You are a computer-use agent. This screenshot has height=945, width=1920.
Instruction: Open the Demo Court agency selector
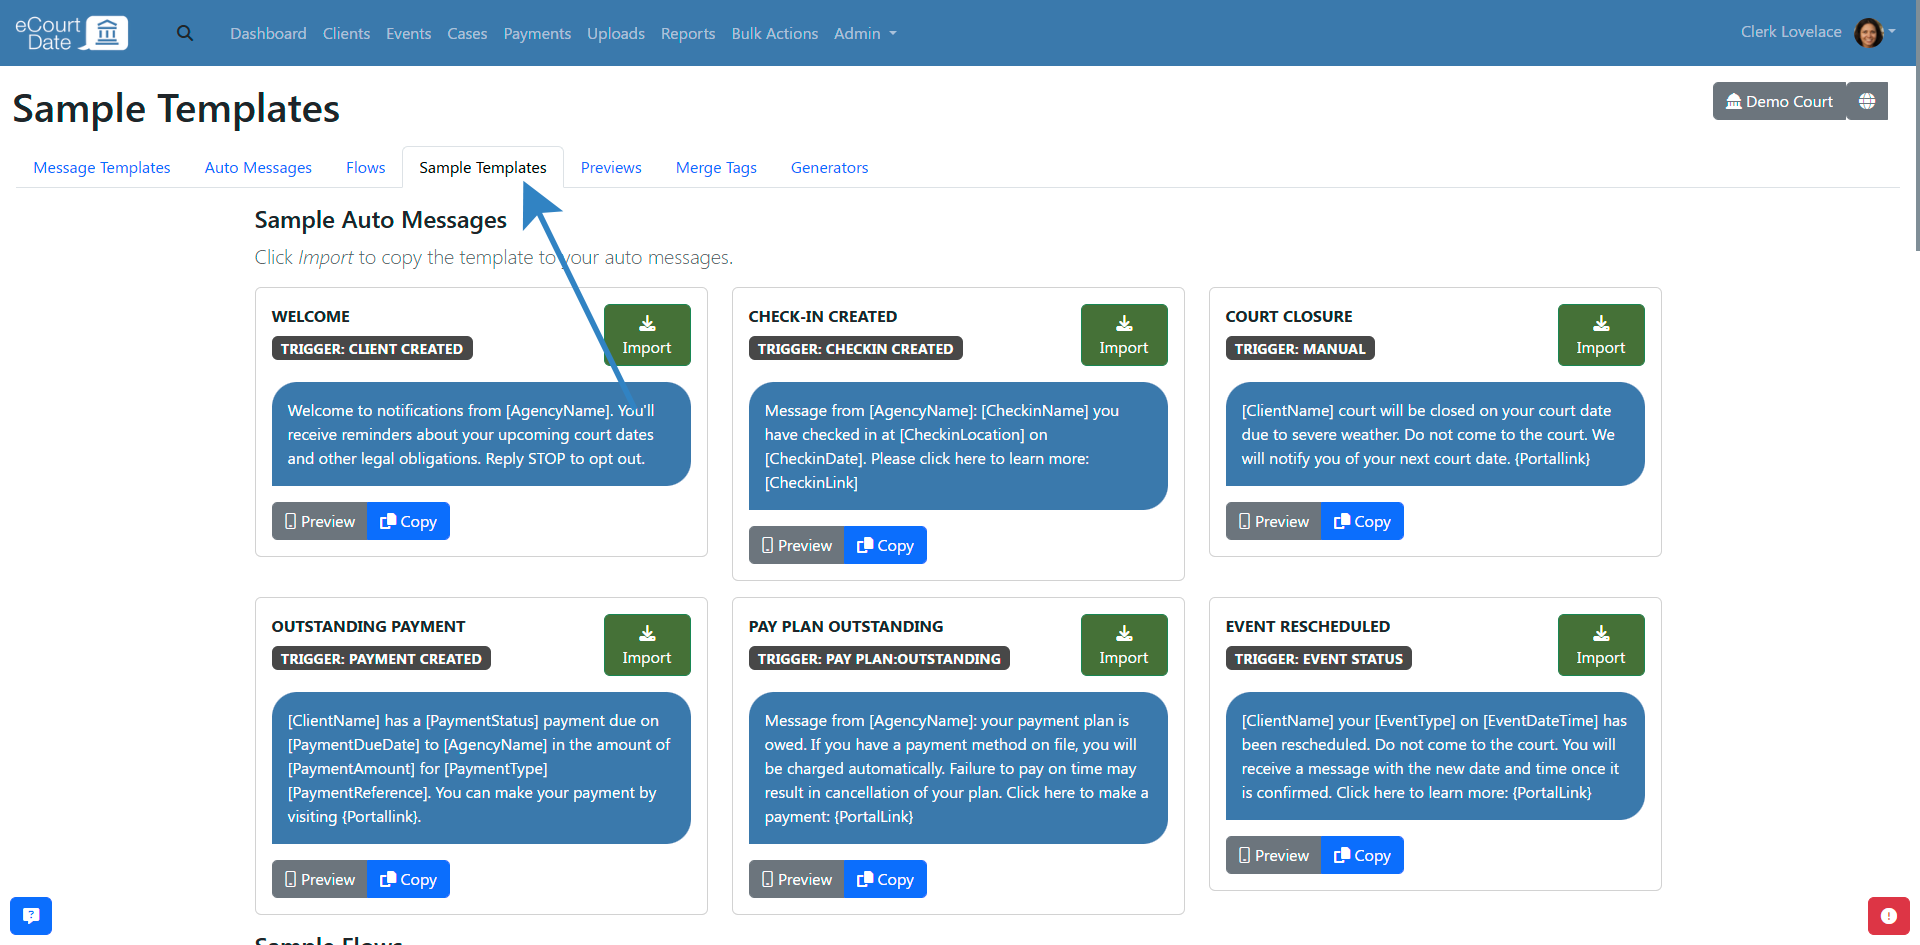[1779, 101]
